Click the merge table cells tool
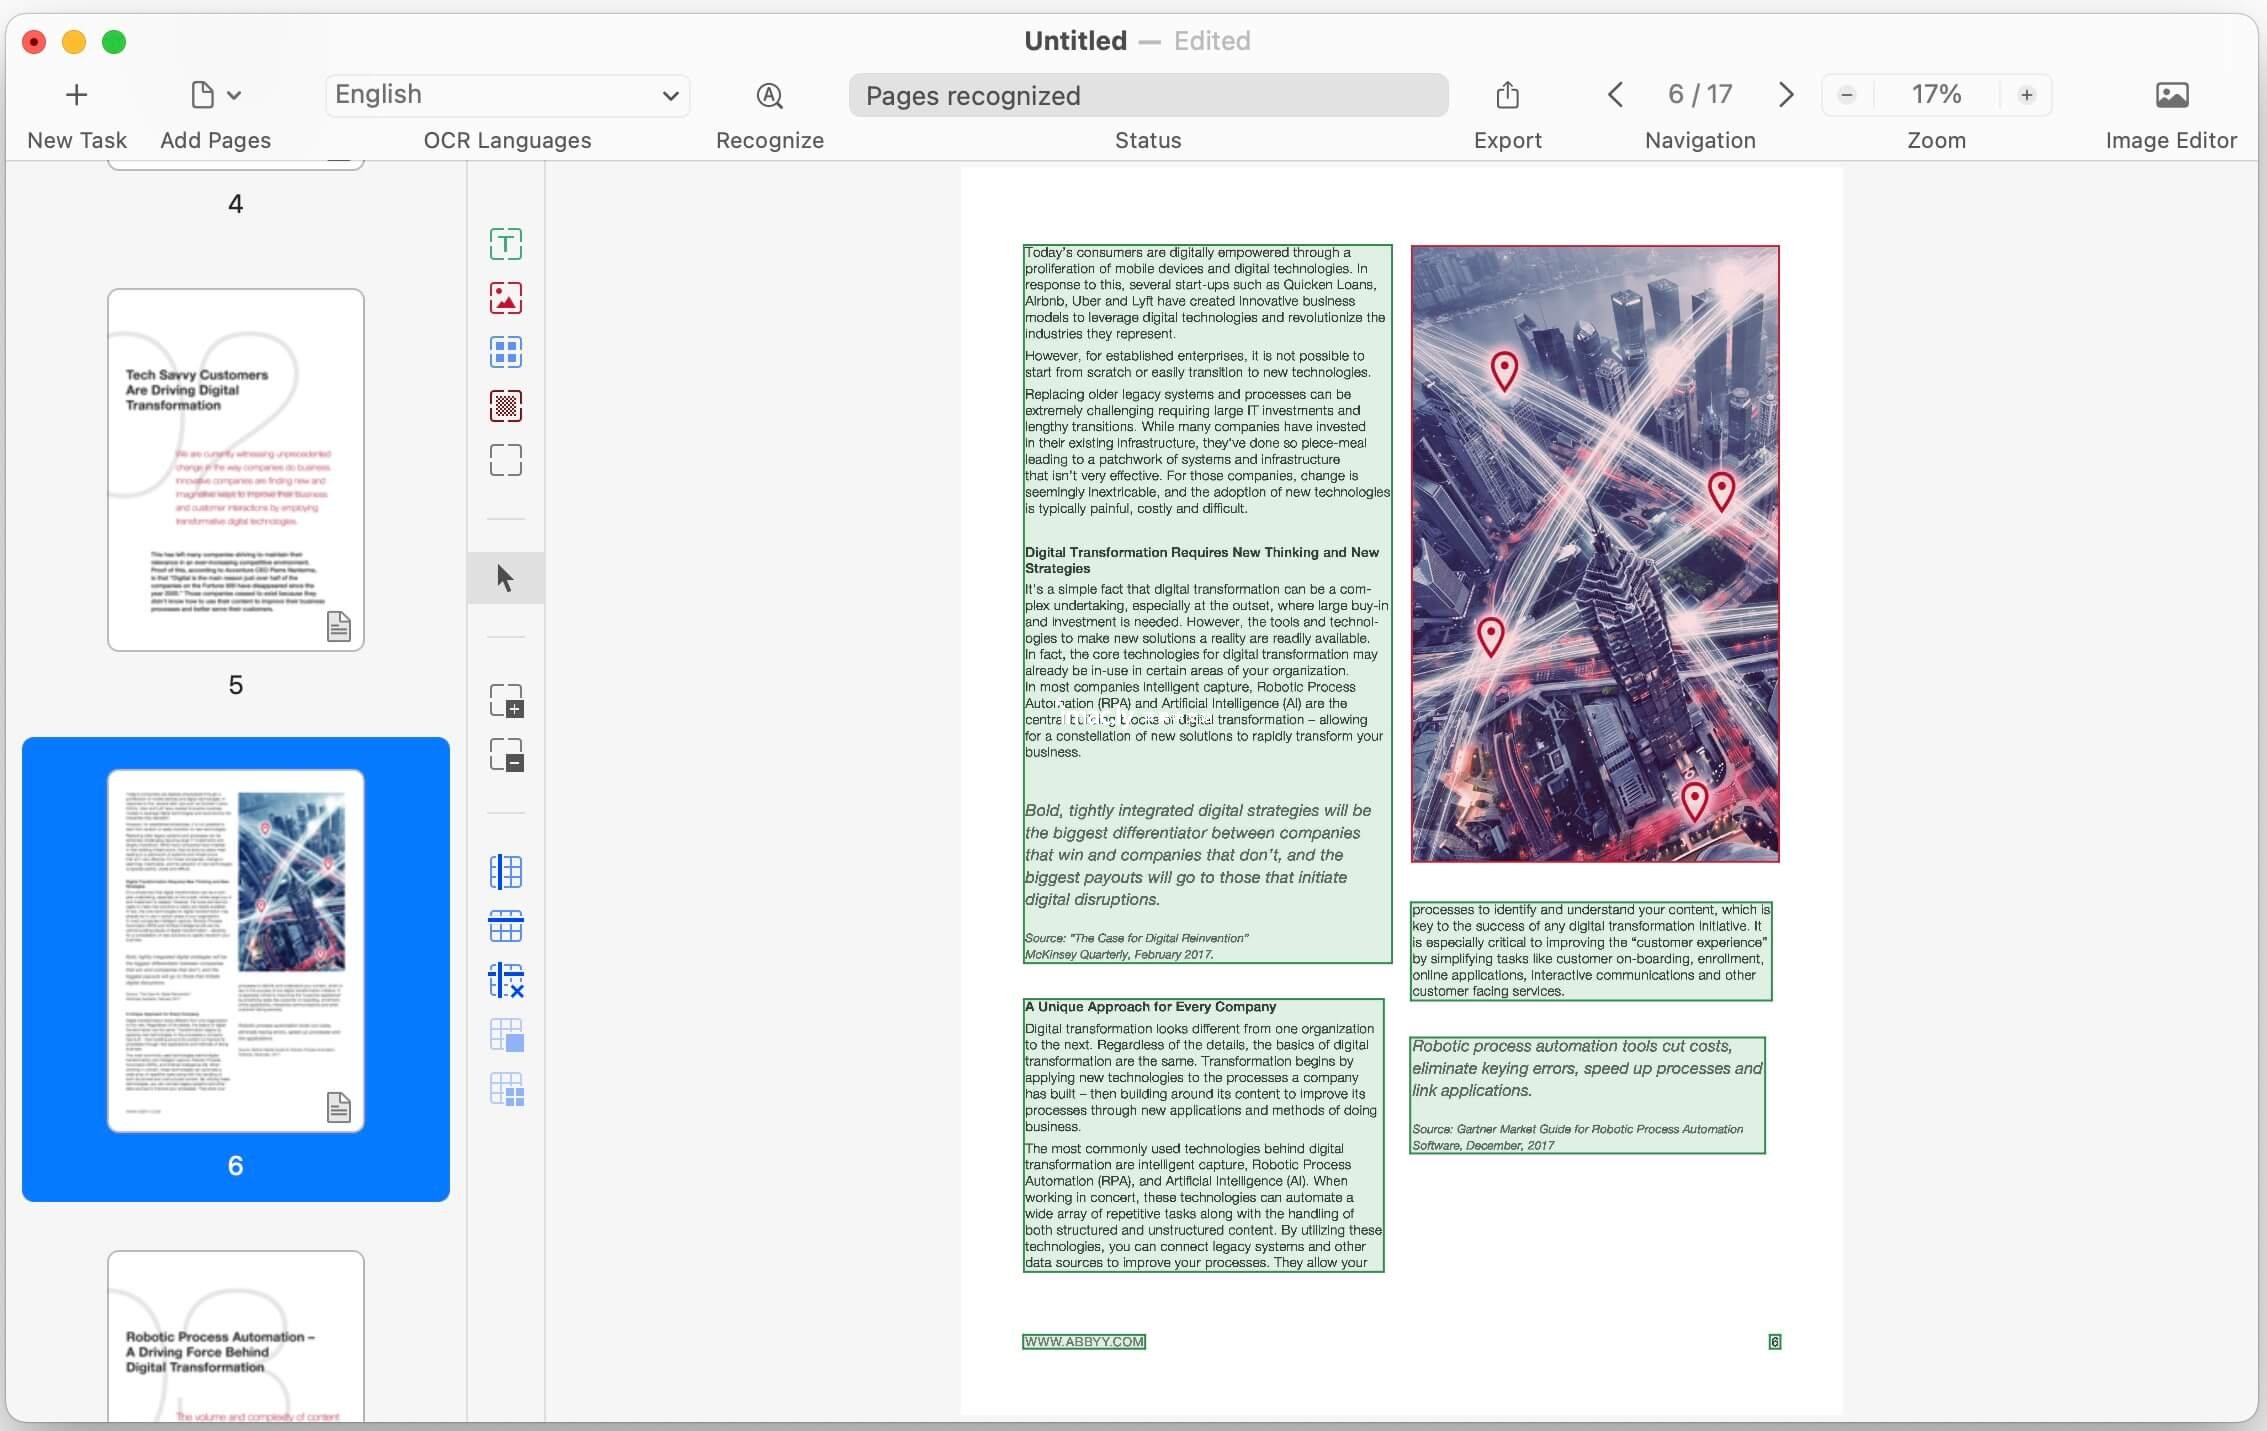 pos(506,1035)
